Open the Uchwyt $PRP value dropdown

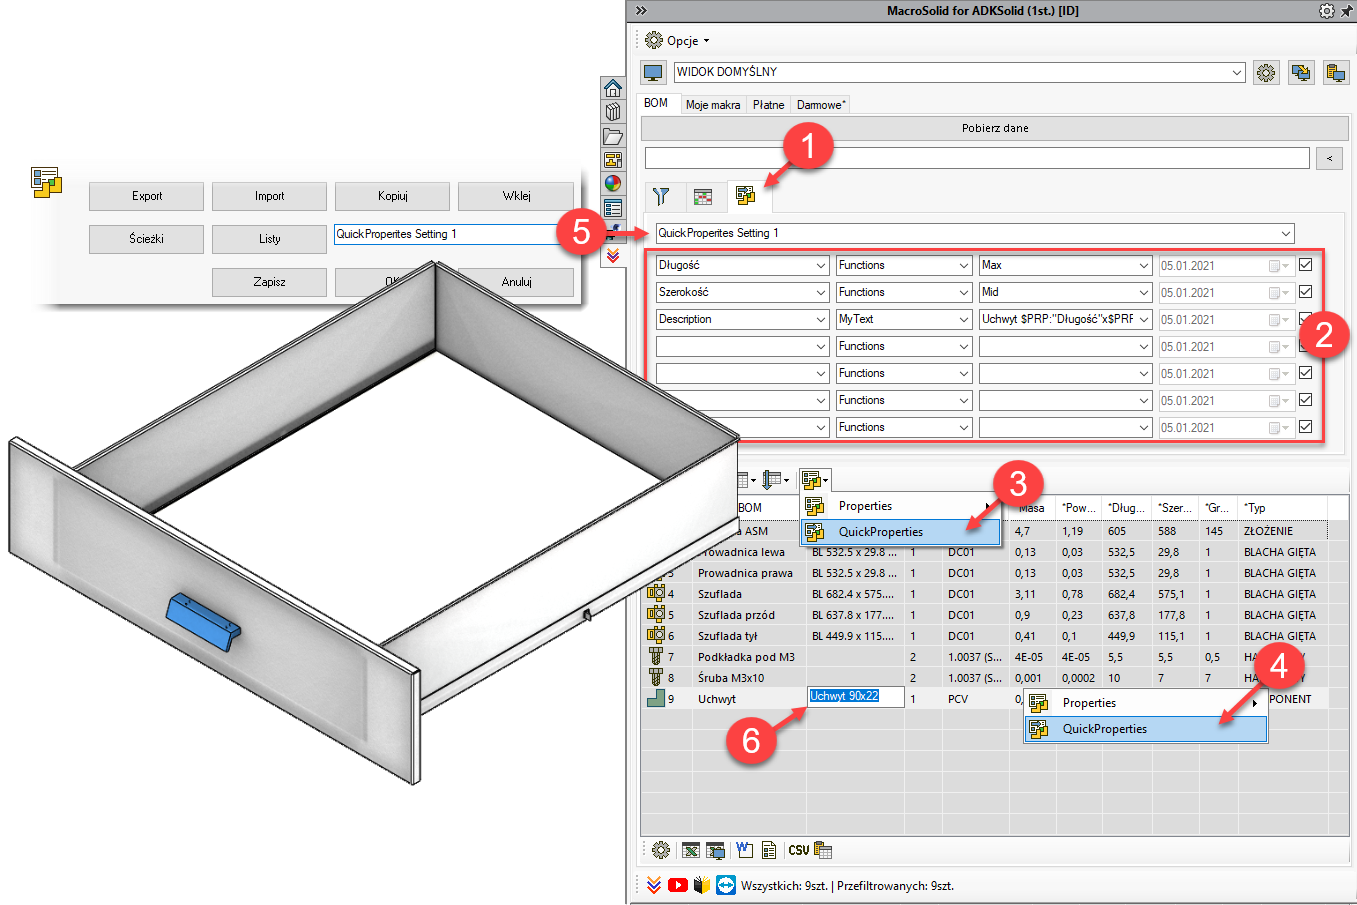pos(1144,319)
